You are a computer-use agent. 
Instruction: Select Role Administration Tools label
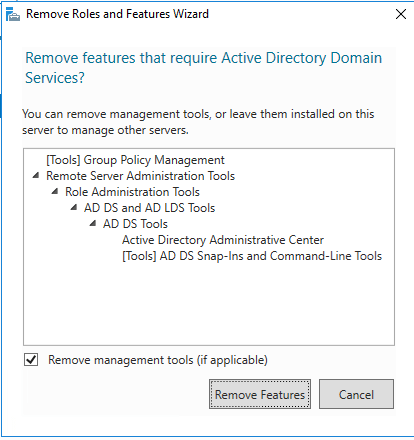(132, 192)
